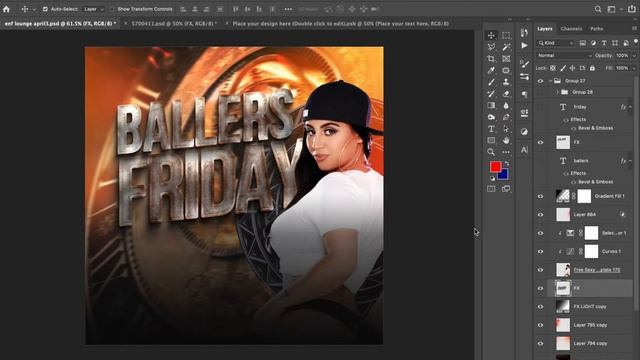This screenshot has width=640, height=360.
Task: Select the Brush tool
Action: tap(491, 82)
